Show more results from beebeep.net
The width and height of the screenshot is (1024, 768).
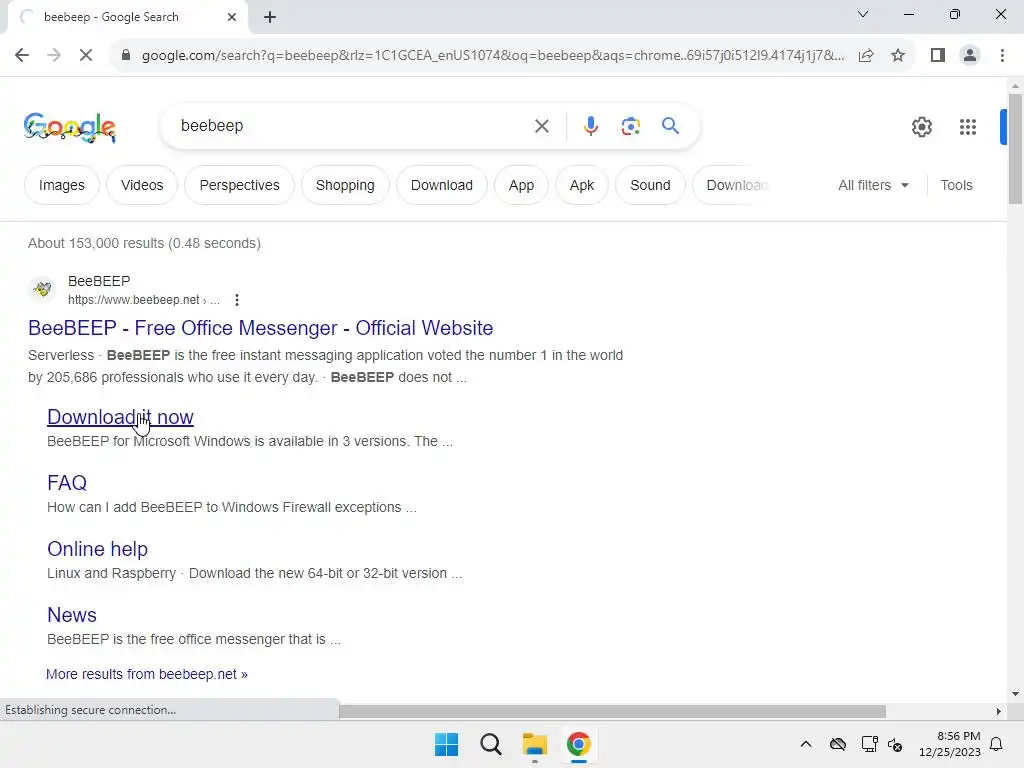point(147,674)
